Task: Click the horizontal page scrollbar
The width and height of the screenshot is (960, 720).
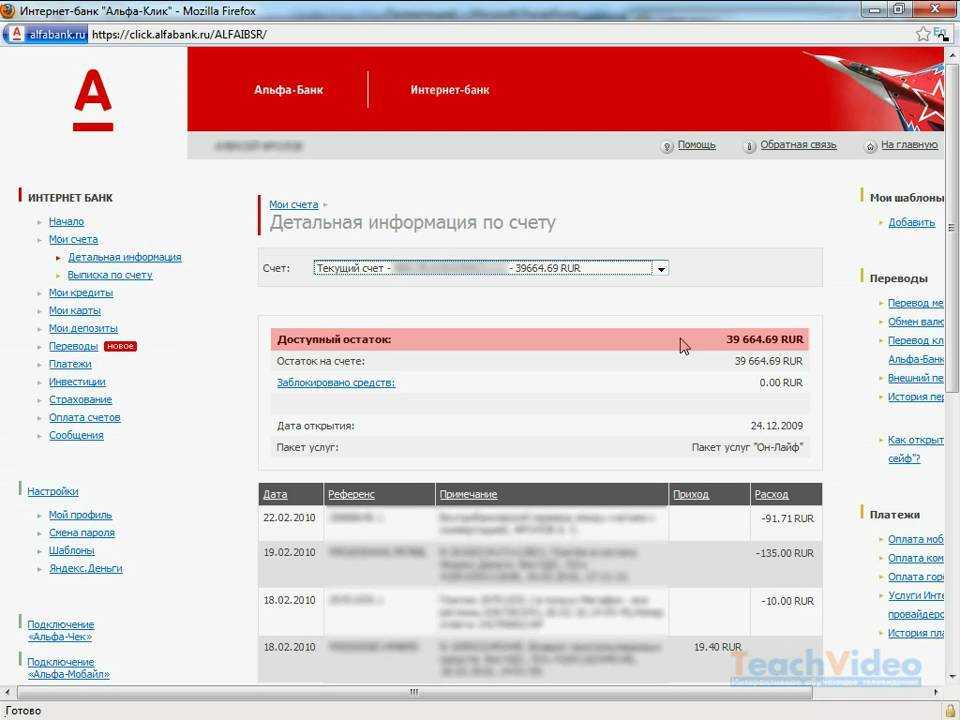Action: pyautogui.click(x=414, y=692)
